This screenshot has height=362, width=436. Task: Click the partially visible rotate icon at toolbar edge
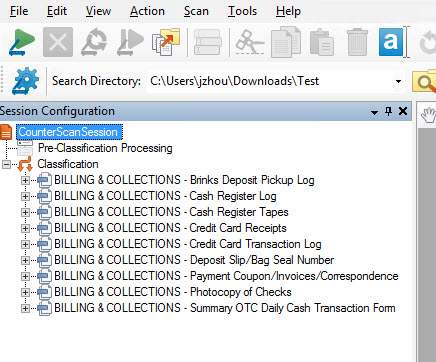click(428, 42)
